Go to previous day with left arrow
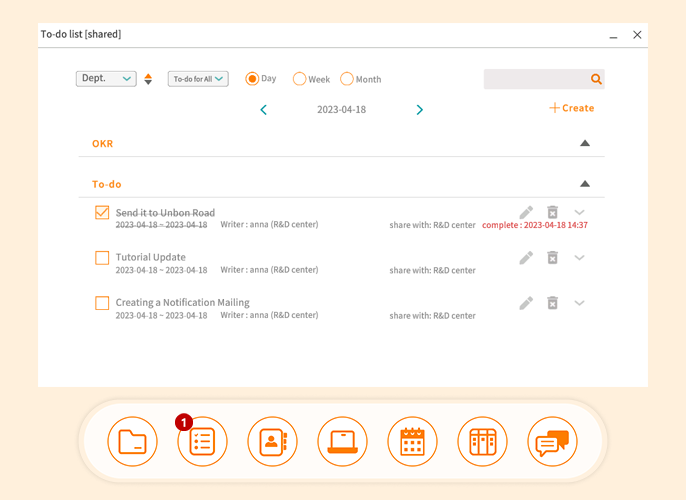The image size is (686, 500). pyautogui.click(x=263, y=110)
